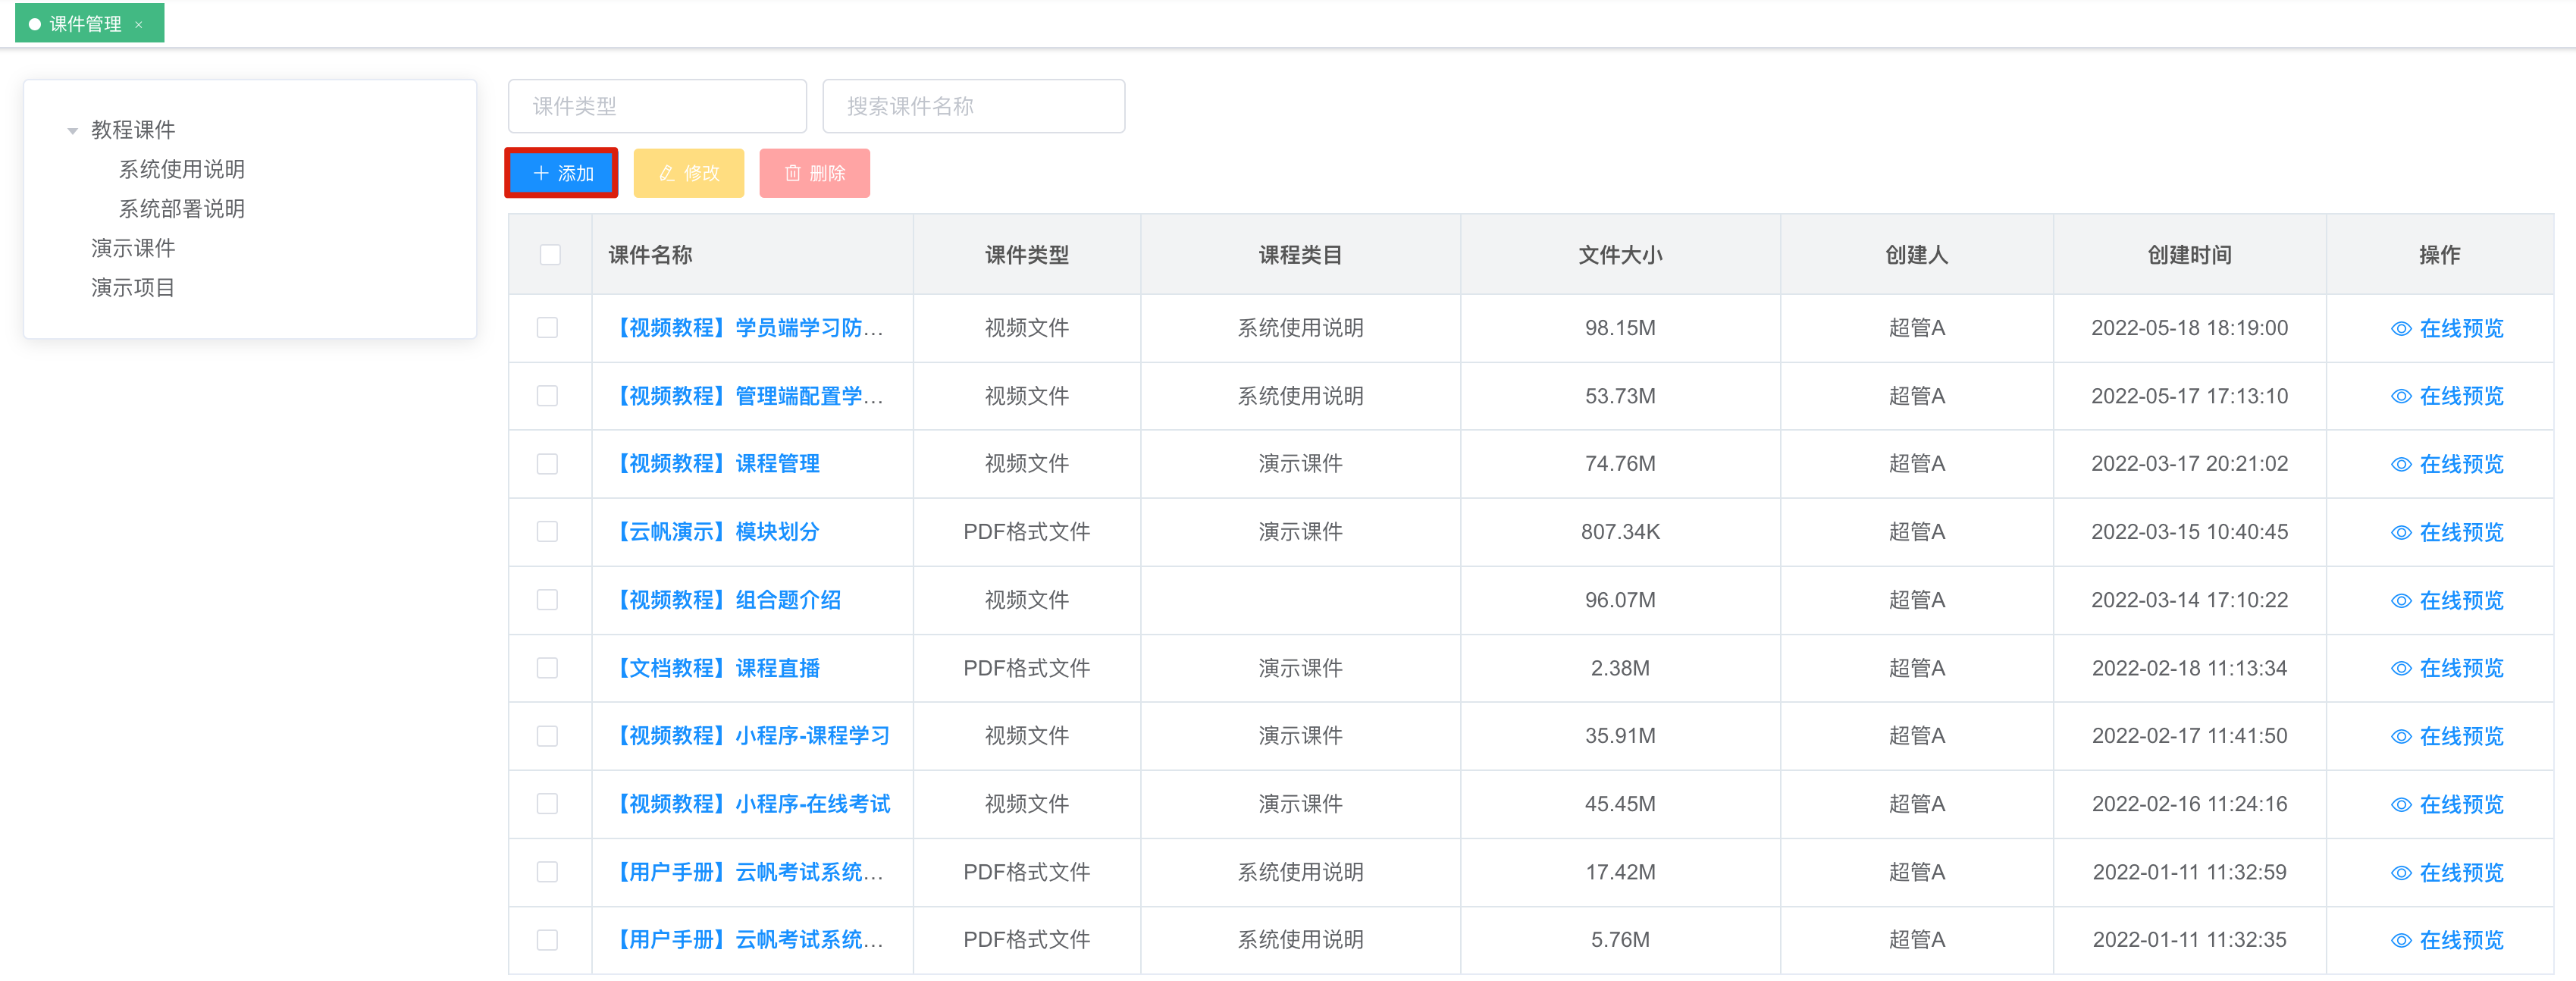Click the trash icon on 删除 button
The image size is (2576, 981).
click(x=792, y=173)
